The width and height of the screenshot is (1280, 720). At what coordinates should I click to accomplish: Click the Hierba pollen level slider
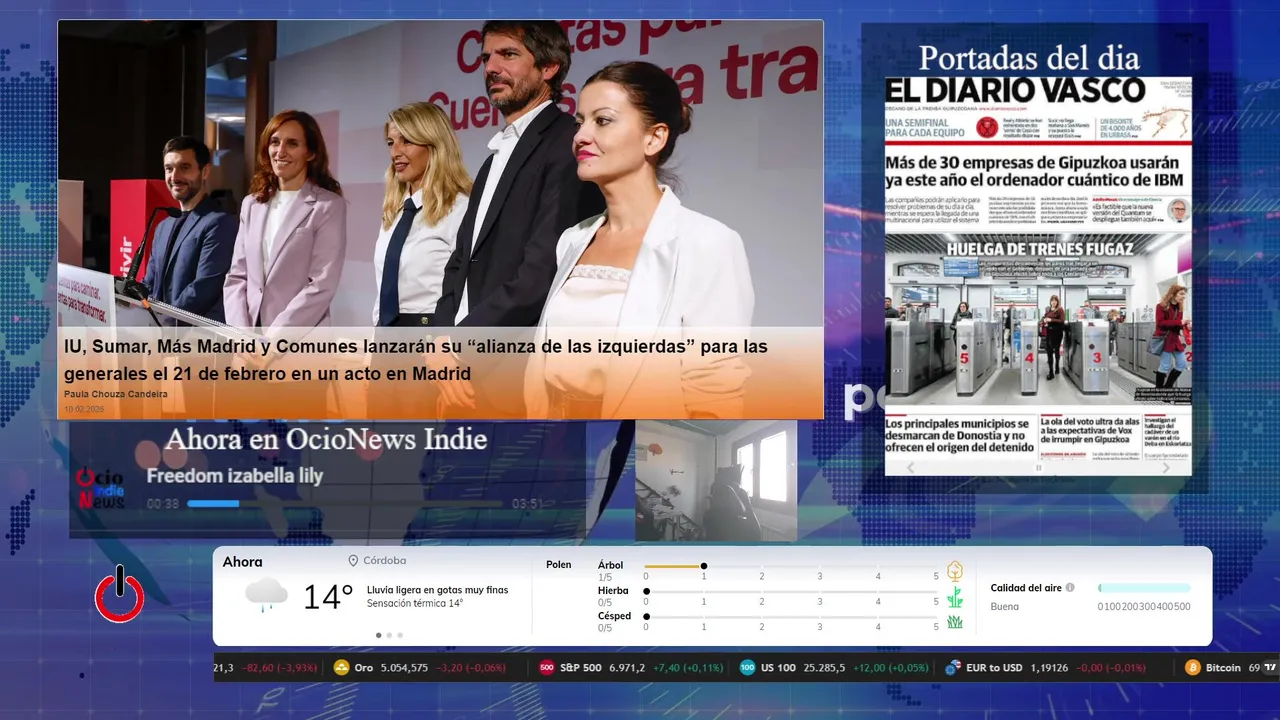click(x=792, y=591)
